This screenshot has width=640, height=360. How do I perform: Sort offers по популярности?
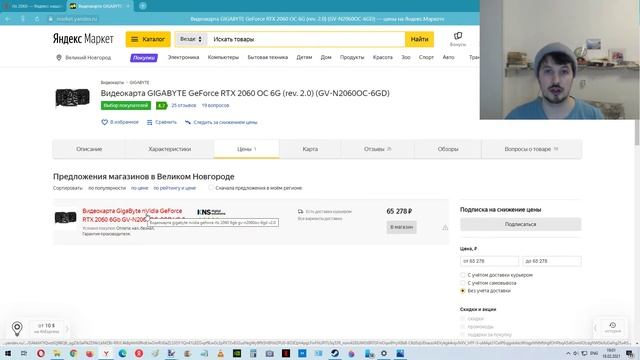coord(107,188)
